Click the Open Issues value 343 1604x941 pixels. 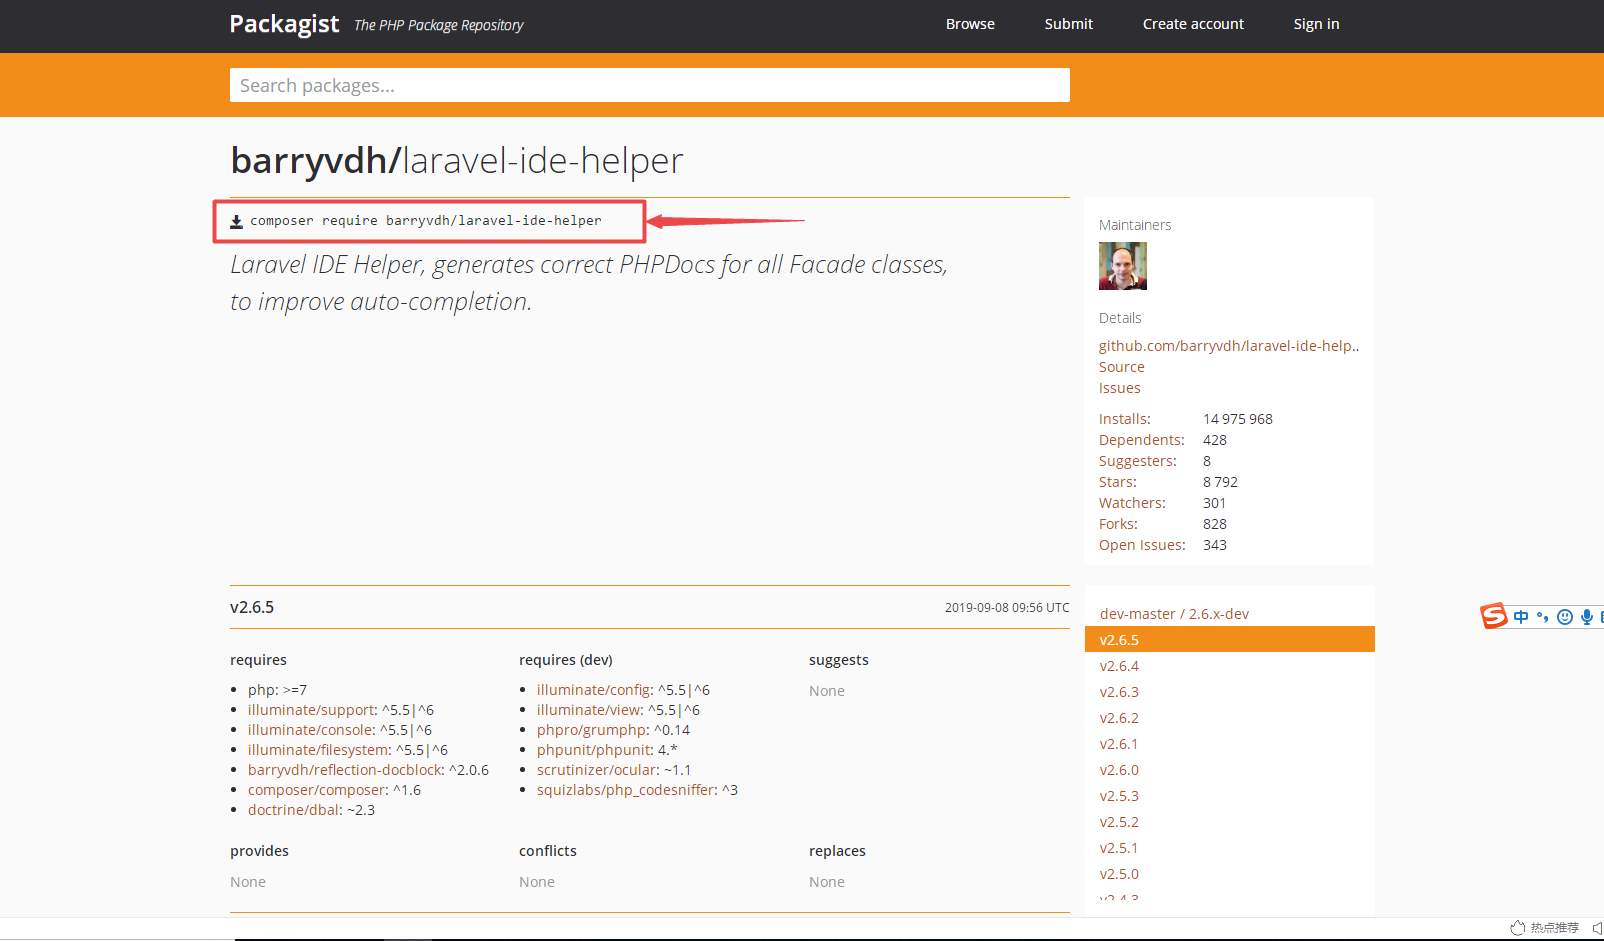click(1215, 545)
